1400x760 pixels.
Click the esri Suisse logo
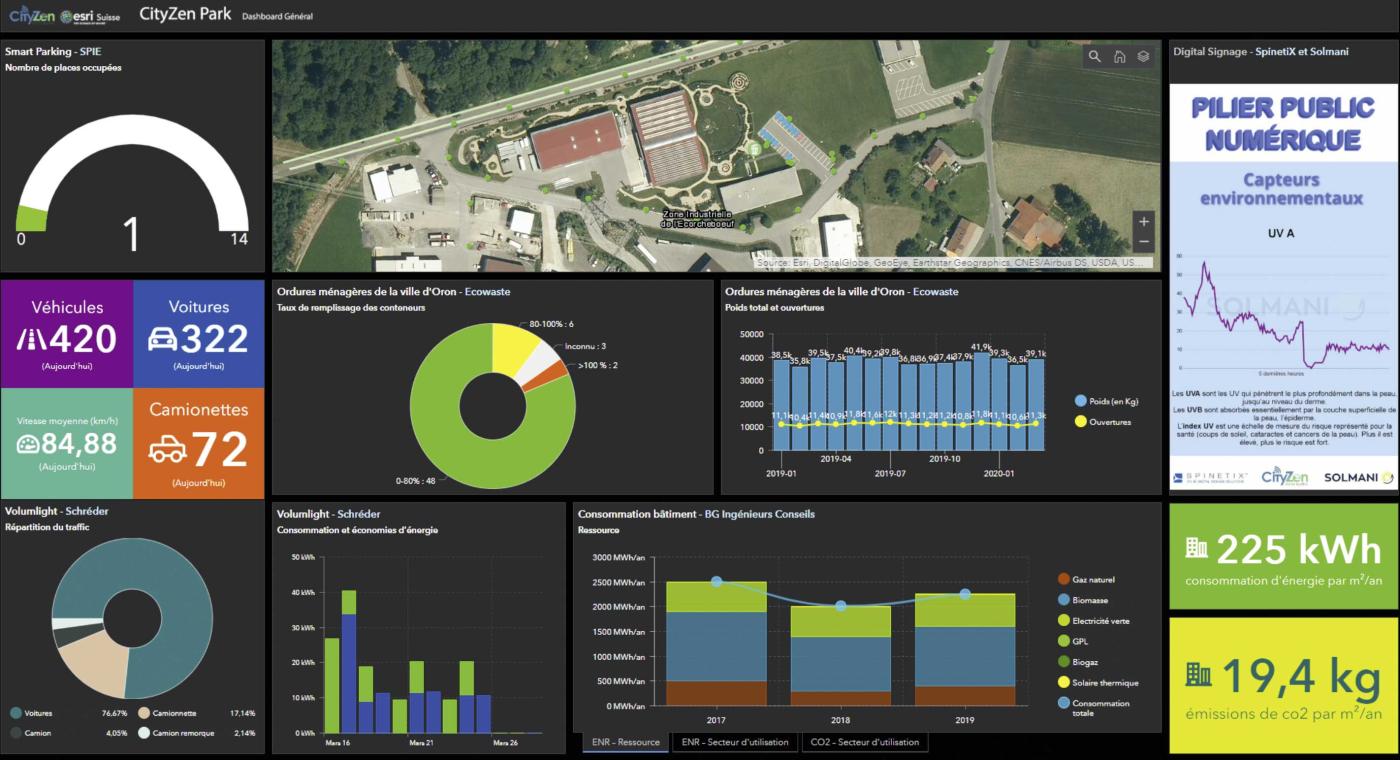tap(92, 16)
